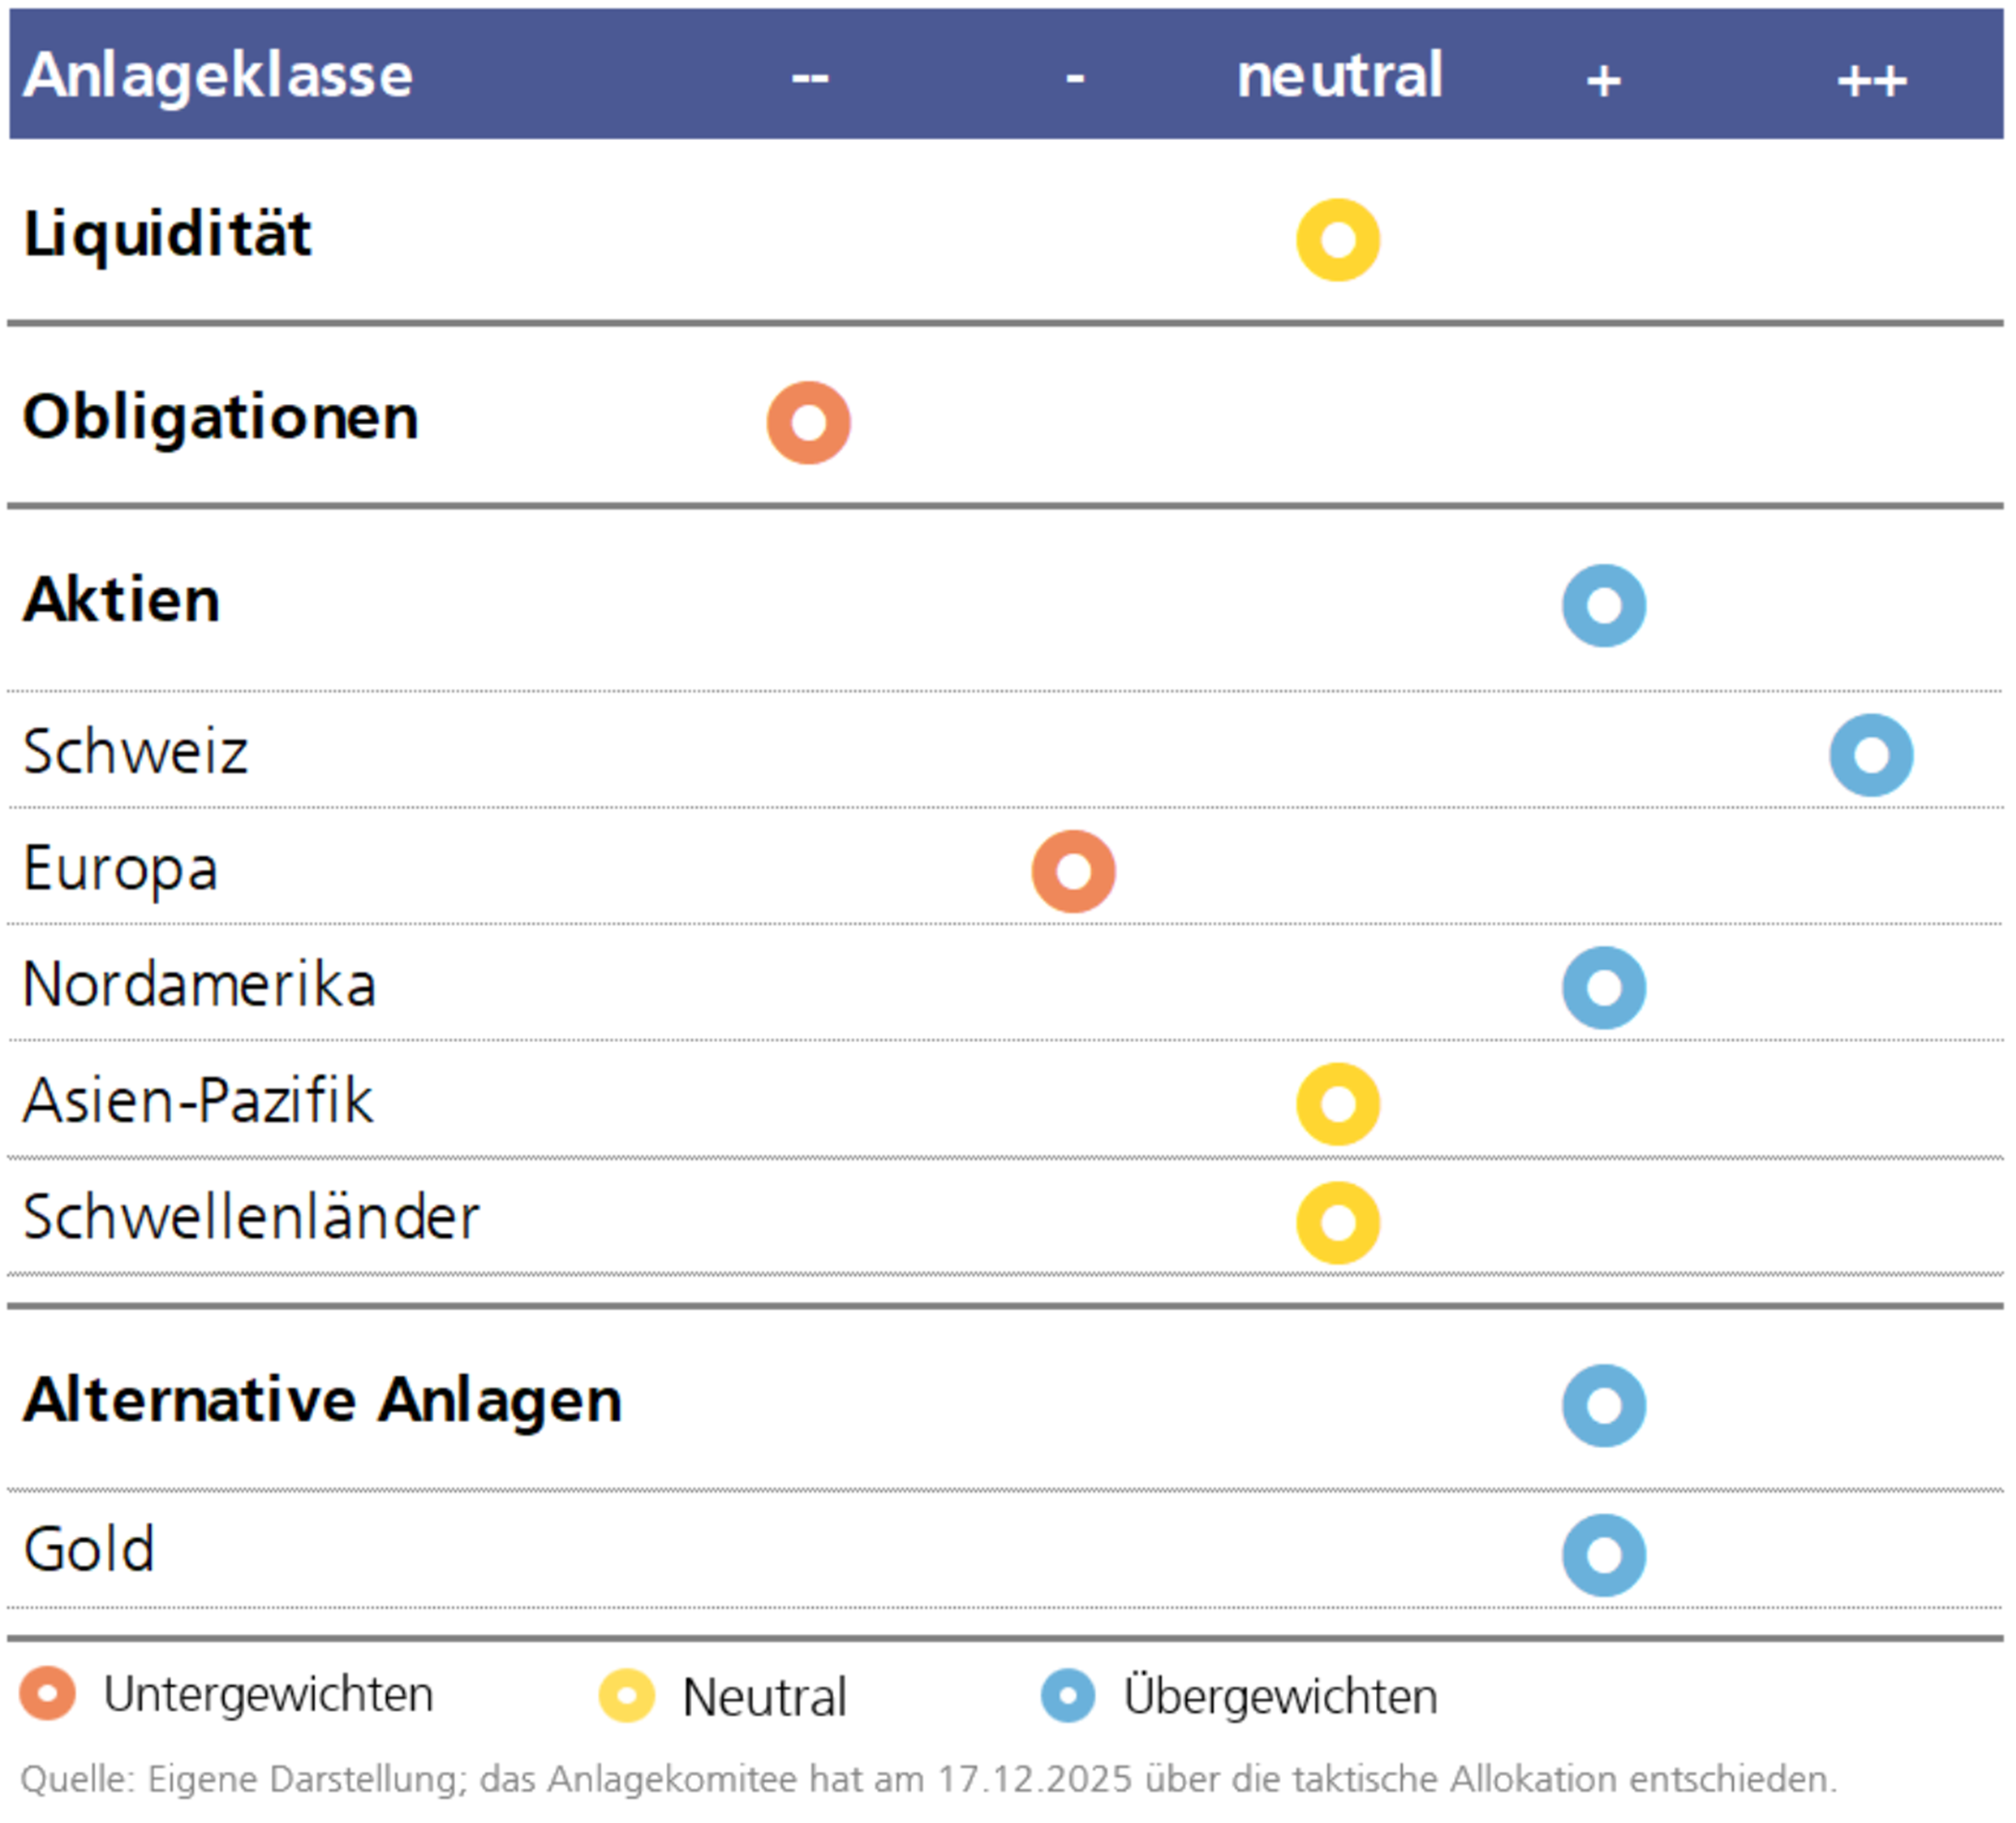Viewport: 2016px width, 1823px height.
Task: Click the blue marker in Nordamerika row
Action: click(1604, 987)
